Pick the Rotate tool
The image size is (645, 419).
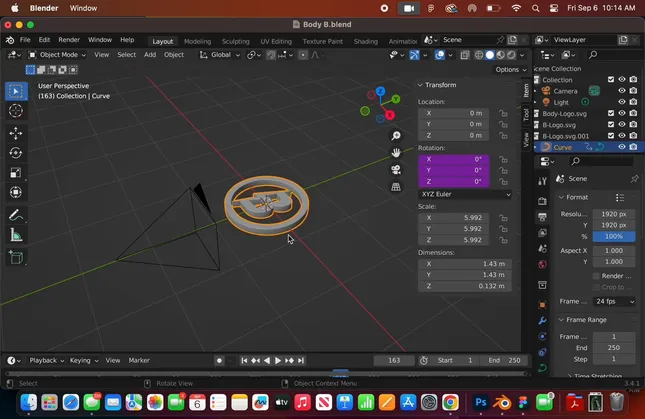[x=16, y=153]
